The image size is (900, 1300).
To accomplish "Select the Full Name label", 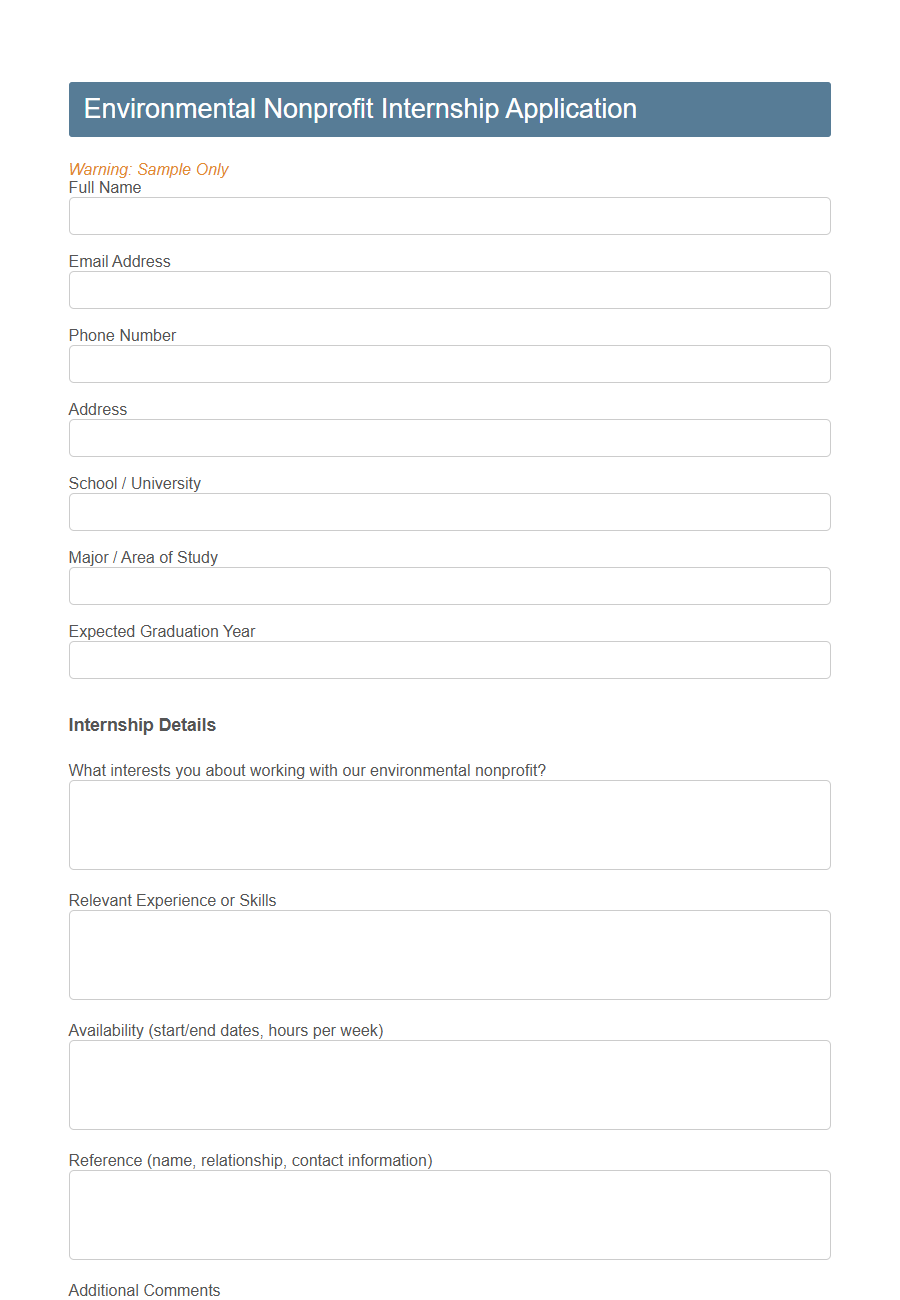I will pos(105,187).
